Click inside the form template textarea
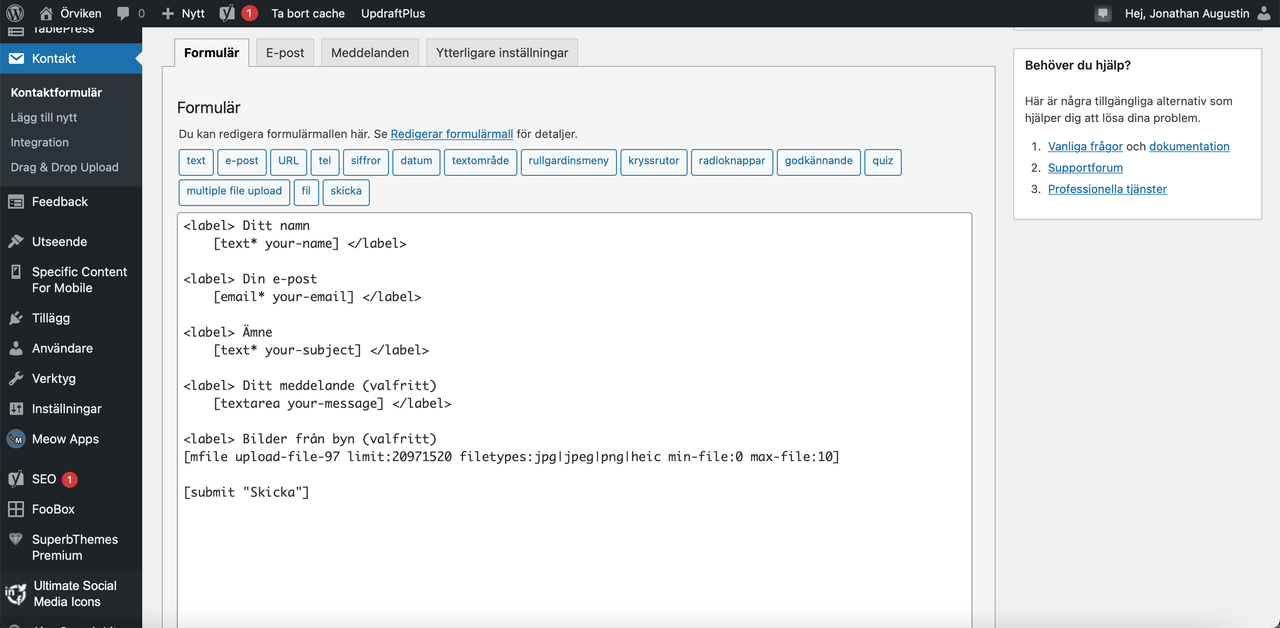The image size is (1280, 628). [x=574, y=420]
